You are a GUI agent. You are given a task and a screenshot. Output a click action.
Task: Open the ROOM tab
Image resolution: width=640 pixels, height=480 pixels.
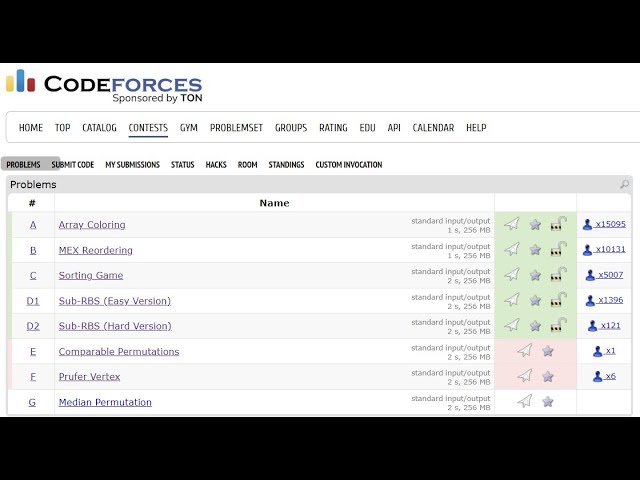tap(247, 164)
